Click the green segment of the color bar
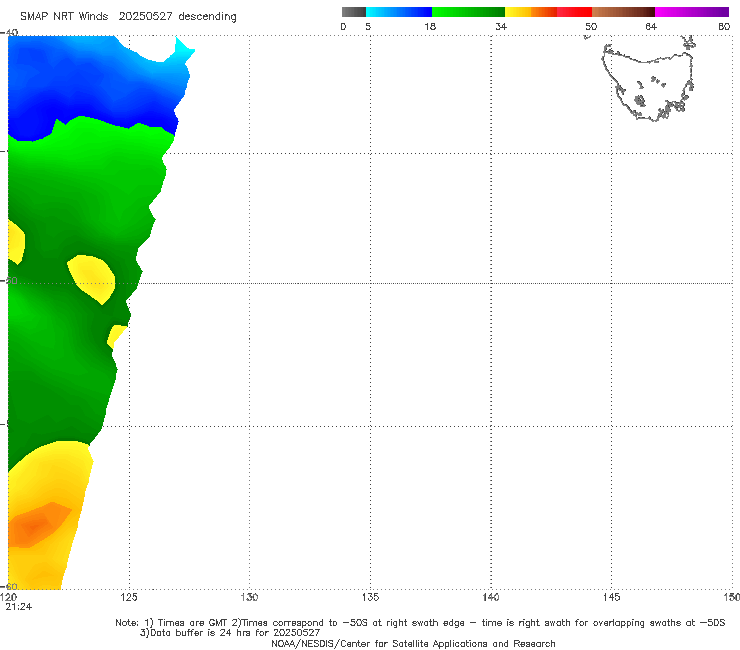 pyautogui.click(x=468, y=12)
